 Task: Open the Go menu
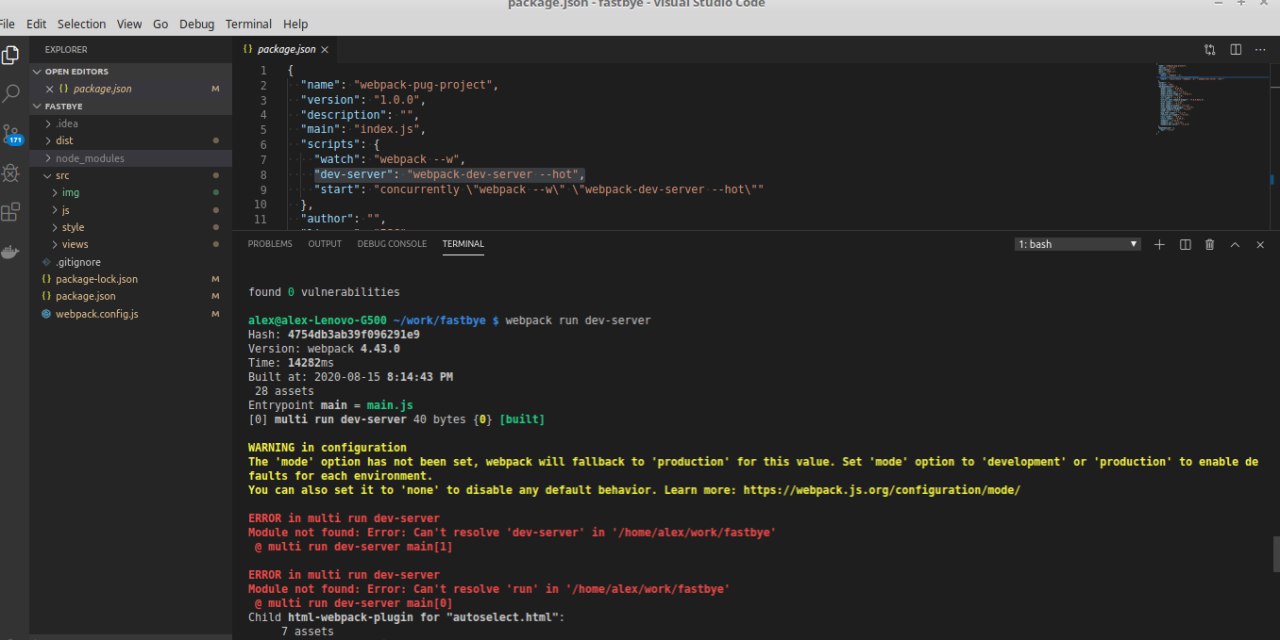160,24
